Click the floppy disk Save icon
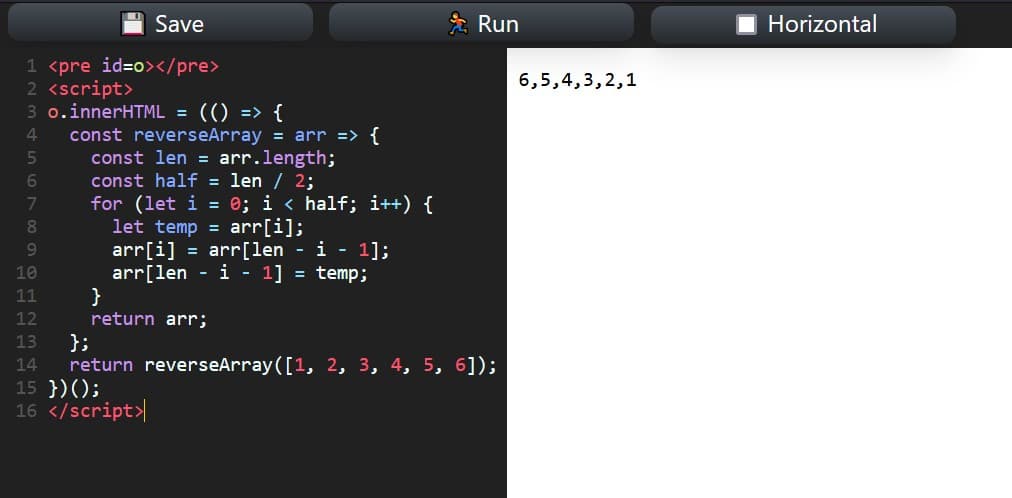The image size is (1012, 498). [133, 25]
